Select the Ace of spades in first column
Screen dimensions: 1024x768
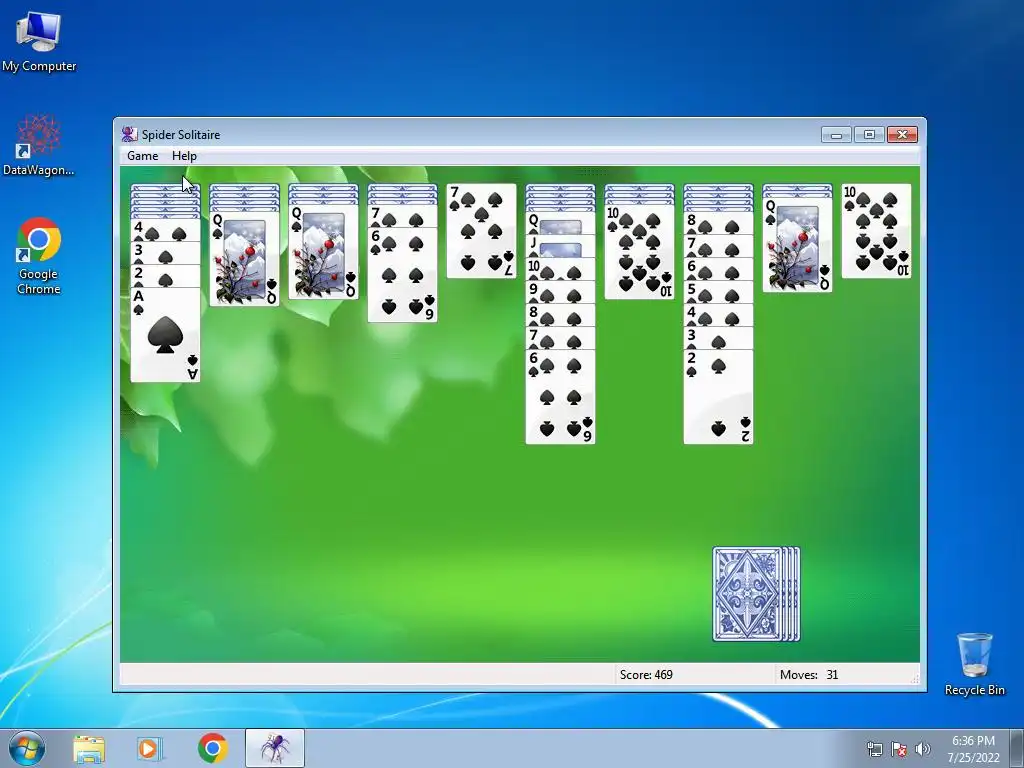[x=165, y=335]
